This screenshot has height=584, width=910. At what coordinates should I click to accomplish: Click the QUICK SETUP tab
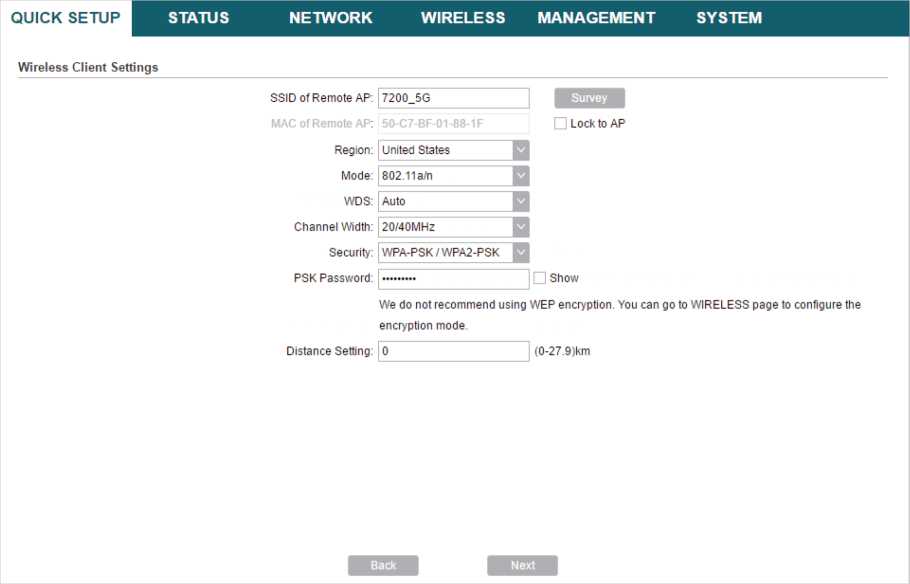[65, 18]
